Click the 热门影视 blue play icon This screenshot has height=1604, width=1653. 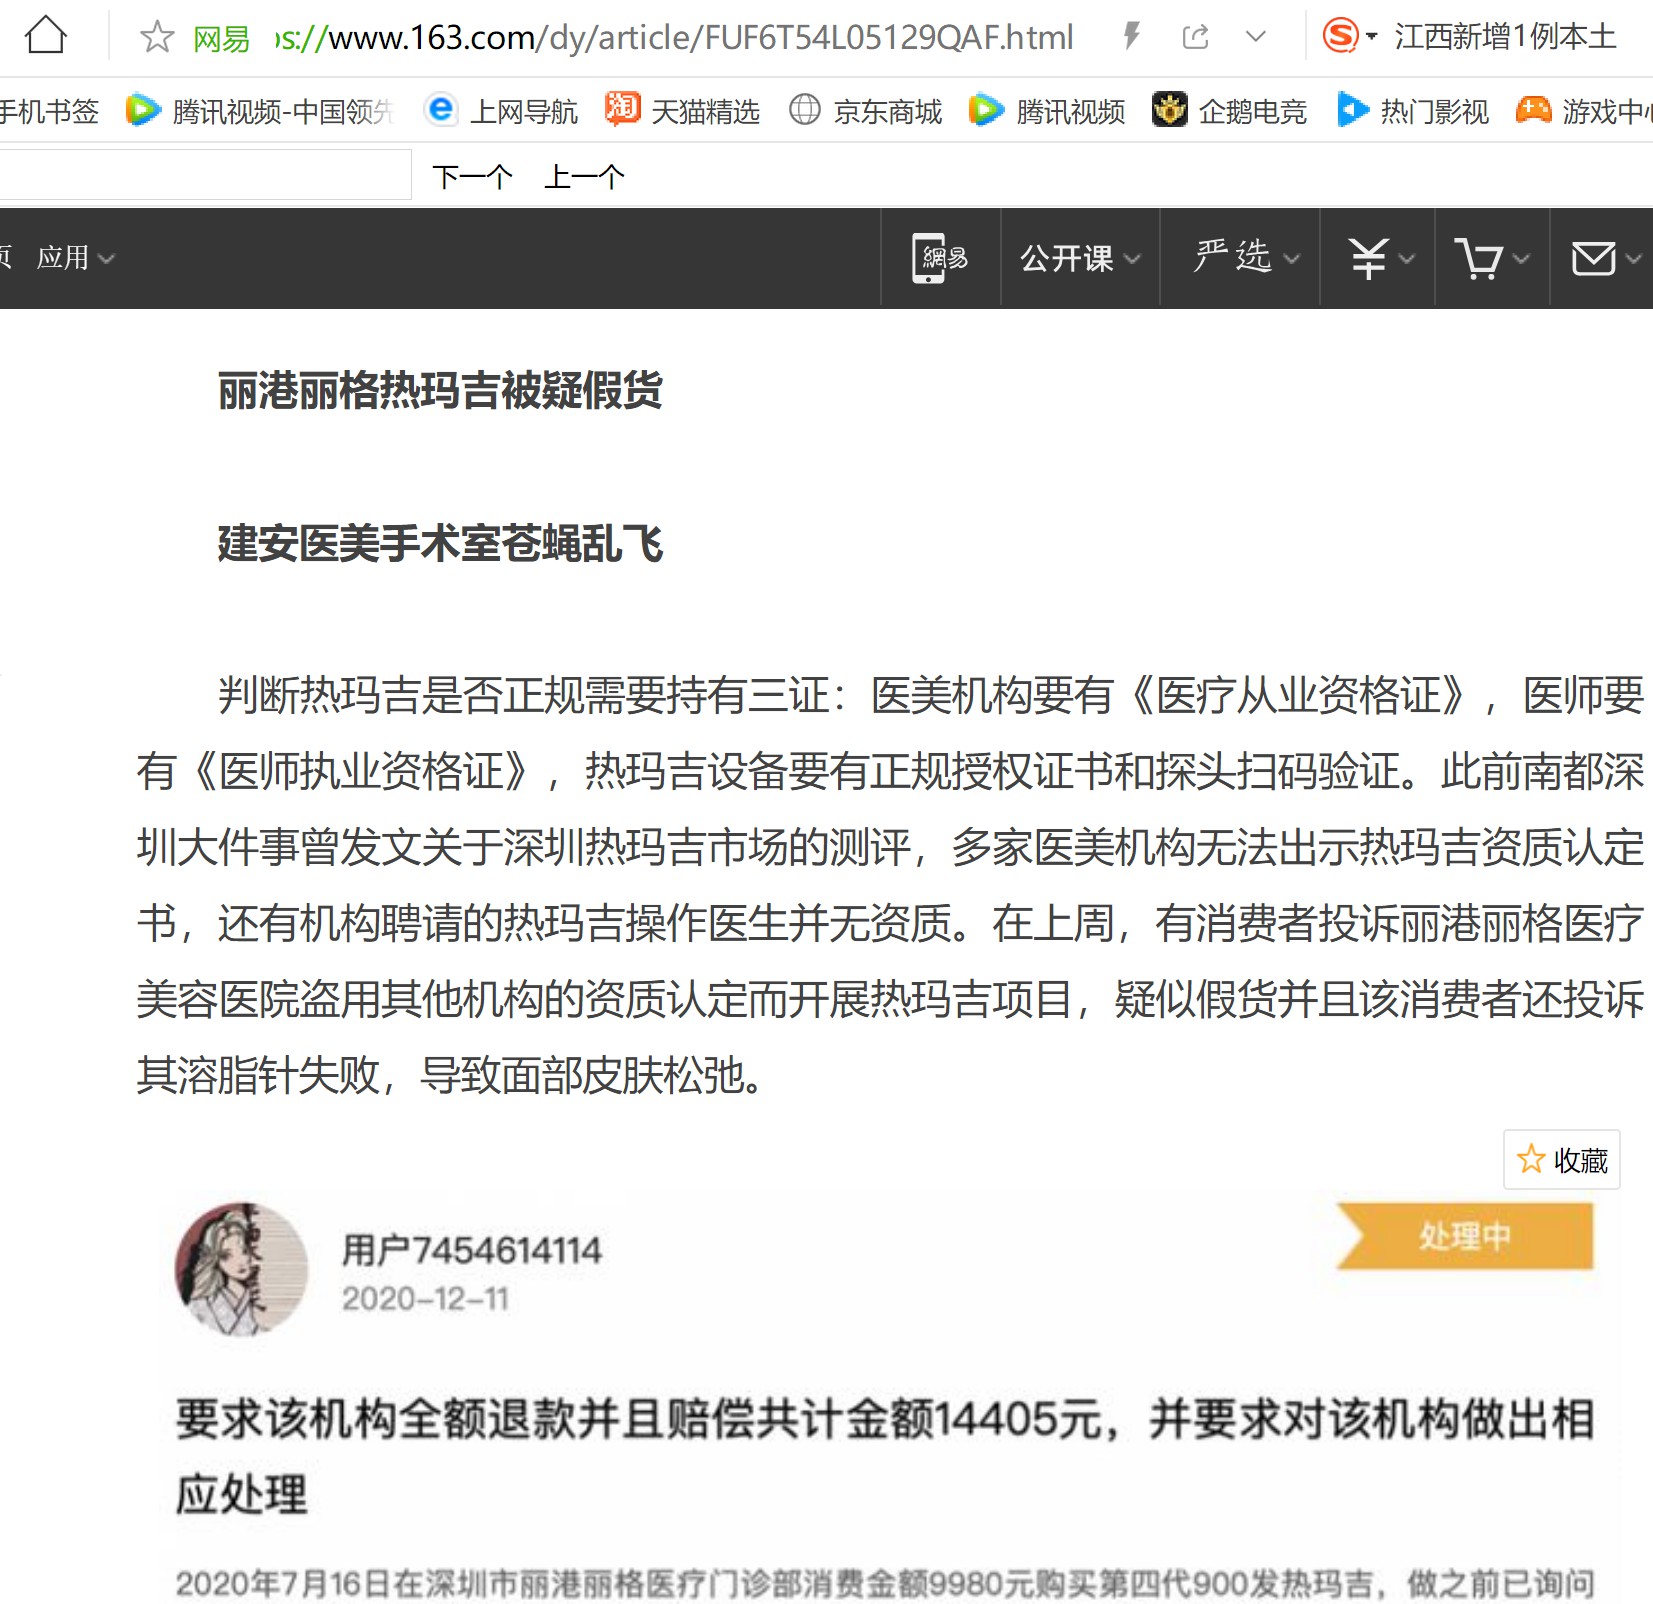point(1353,109)
